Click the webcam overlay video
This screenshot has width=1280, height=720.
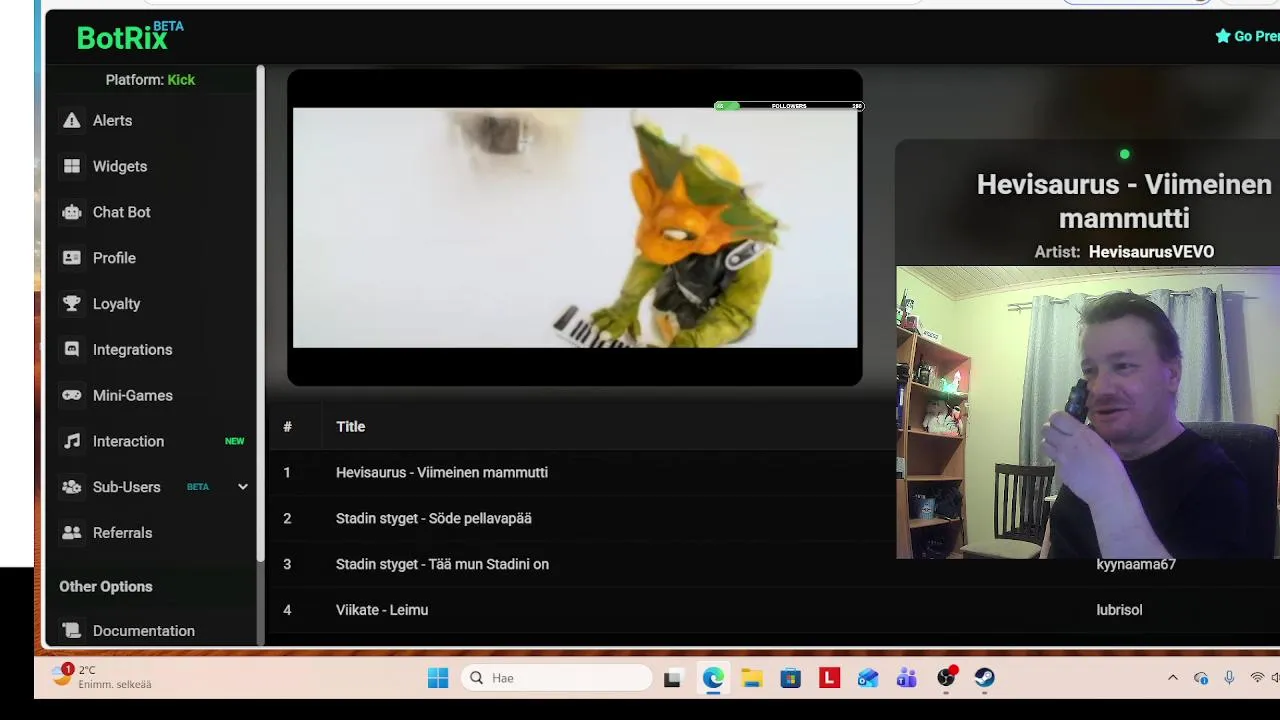pyautogui.click(x=1088, y=412)
